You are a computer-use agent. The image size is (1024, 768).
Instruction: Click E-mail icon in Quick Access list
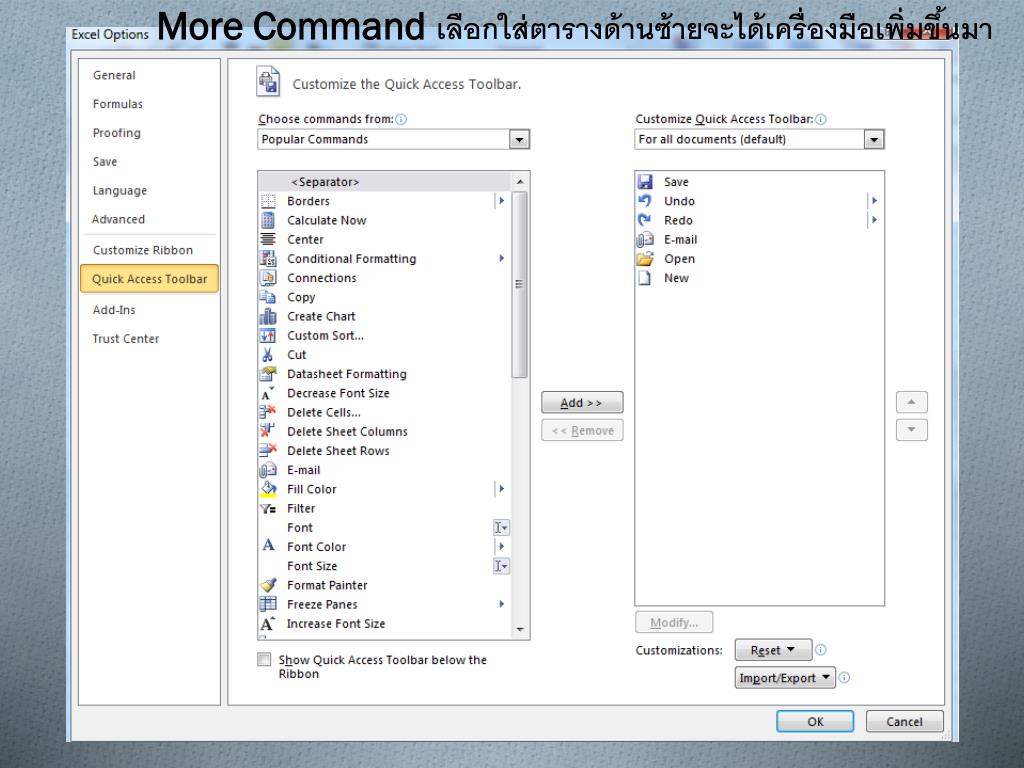coord(645,240)
